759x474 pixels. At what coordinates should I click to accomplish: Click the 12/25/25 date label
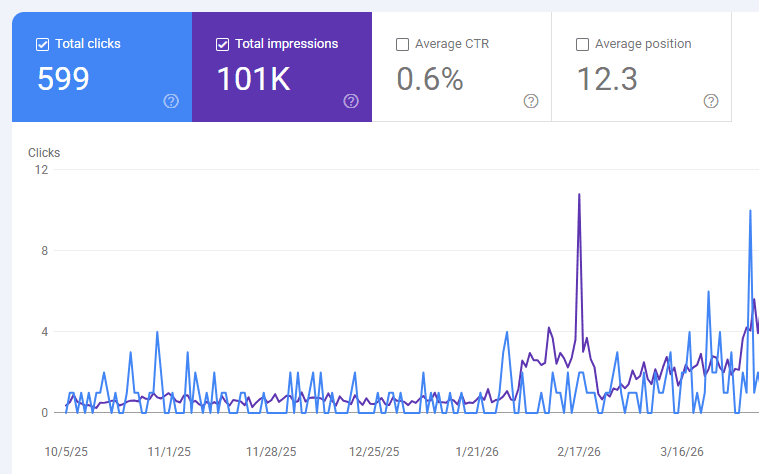pos(374,452)
